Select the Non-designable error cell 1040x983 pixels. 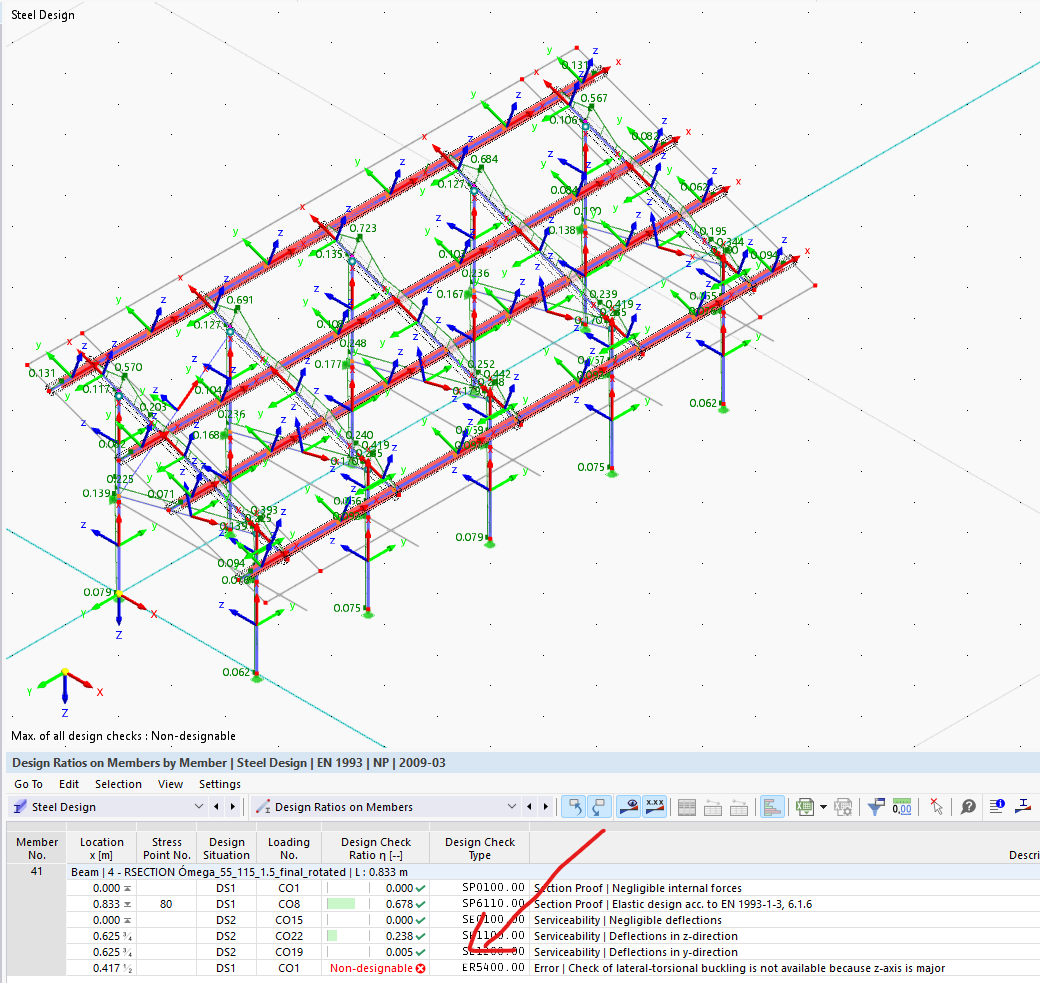coord(377,968)
